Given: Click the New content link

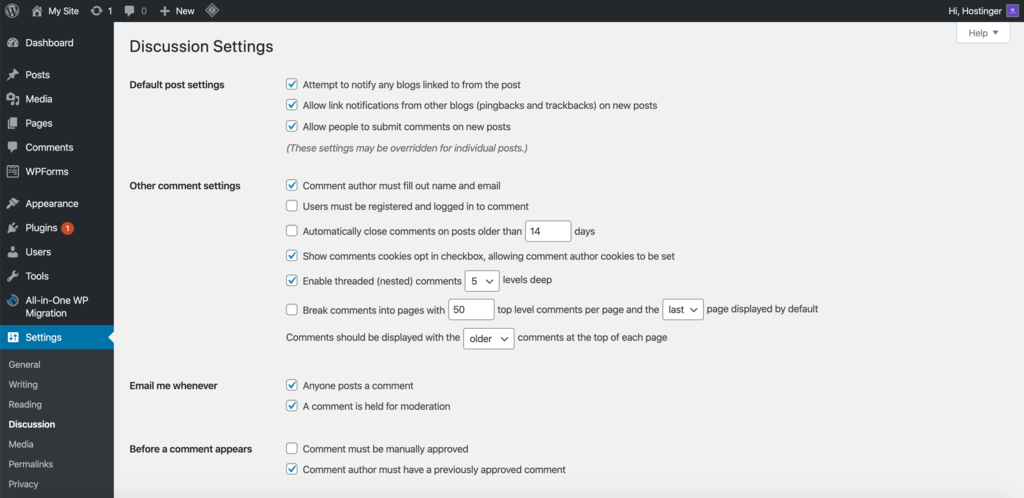Looking at the screenshot, I should coord(177,10).
